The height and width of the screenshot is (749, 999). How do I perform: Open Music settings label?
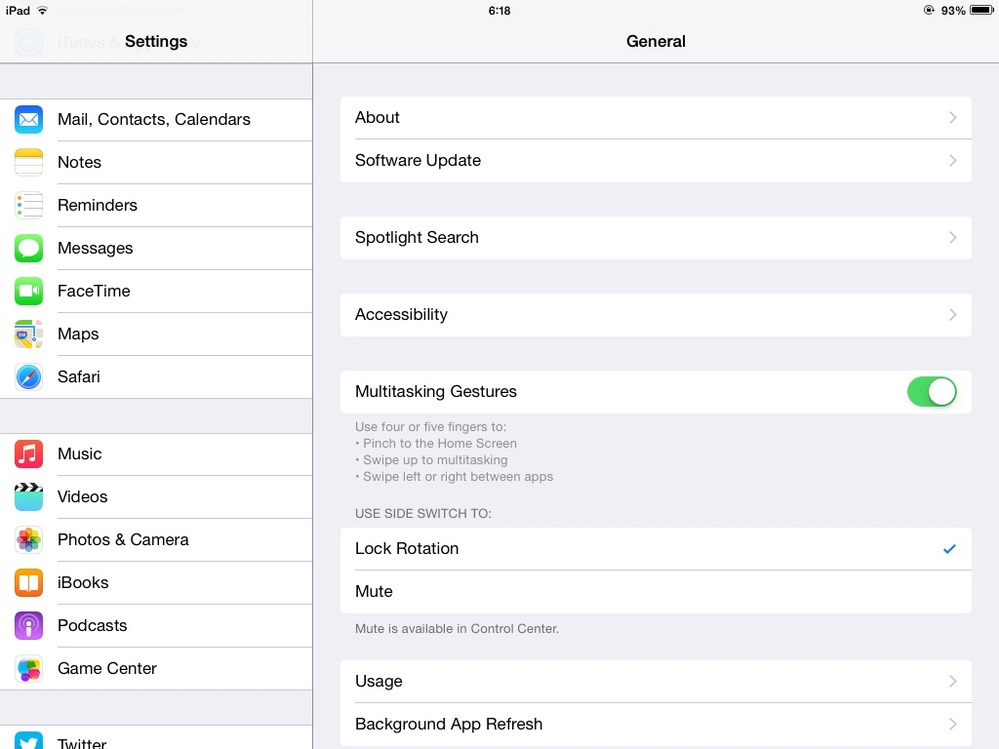(x=80, y=453)
